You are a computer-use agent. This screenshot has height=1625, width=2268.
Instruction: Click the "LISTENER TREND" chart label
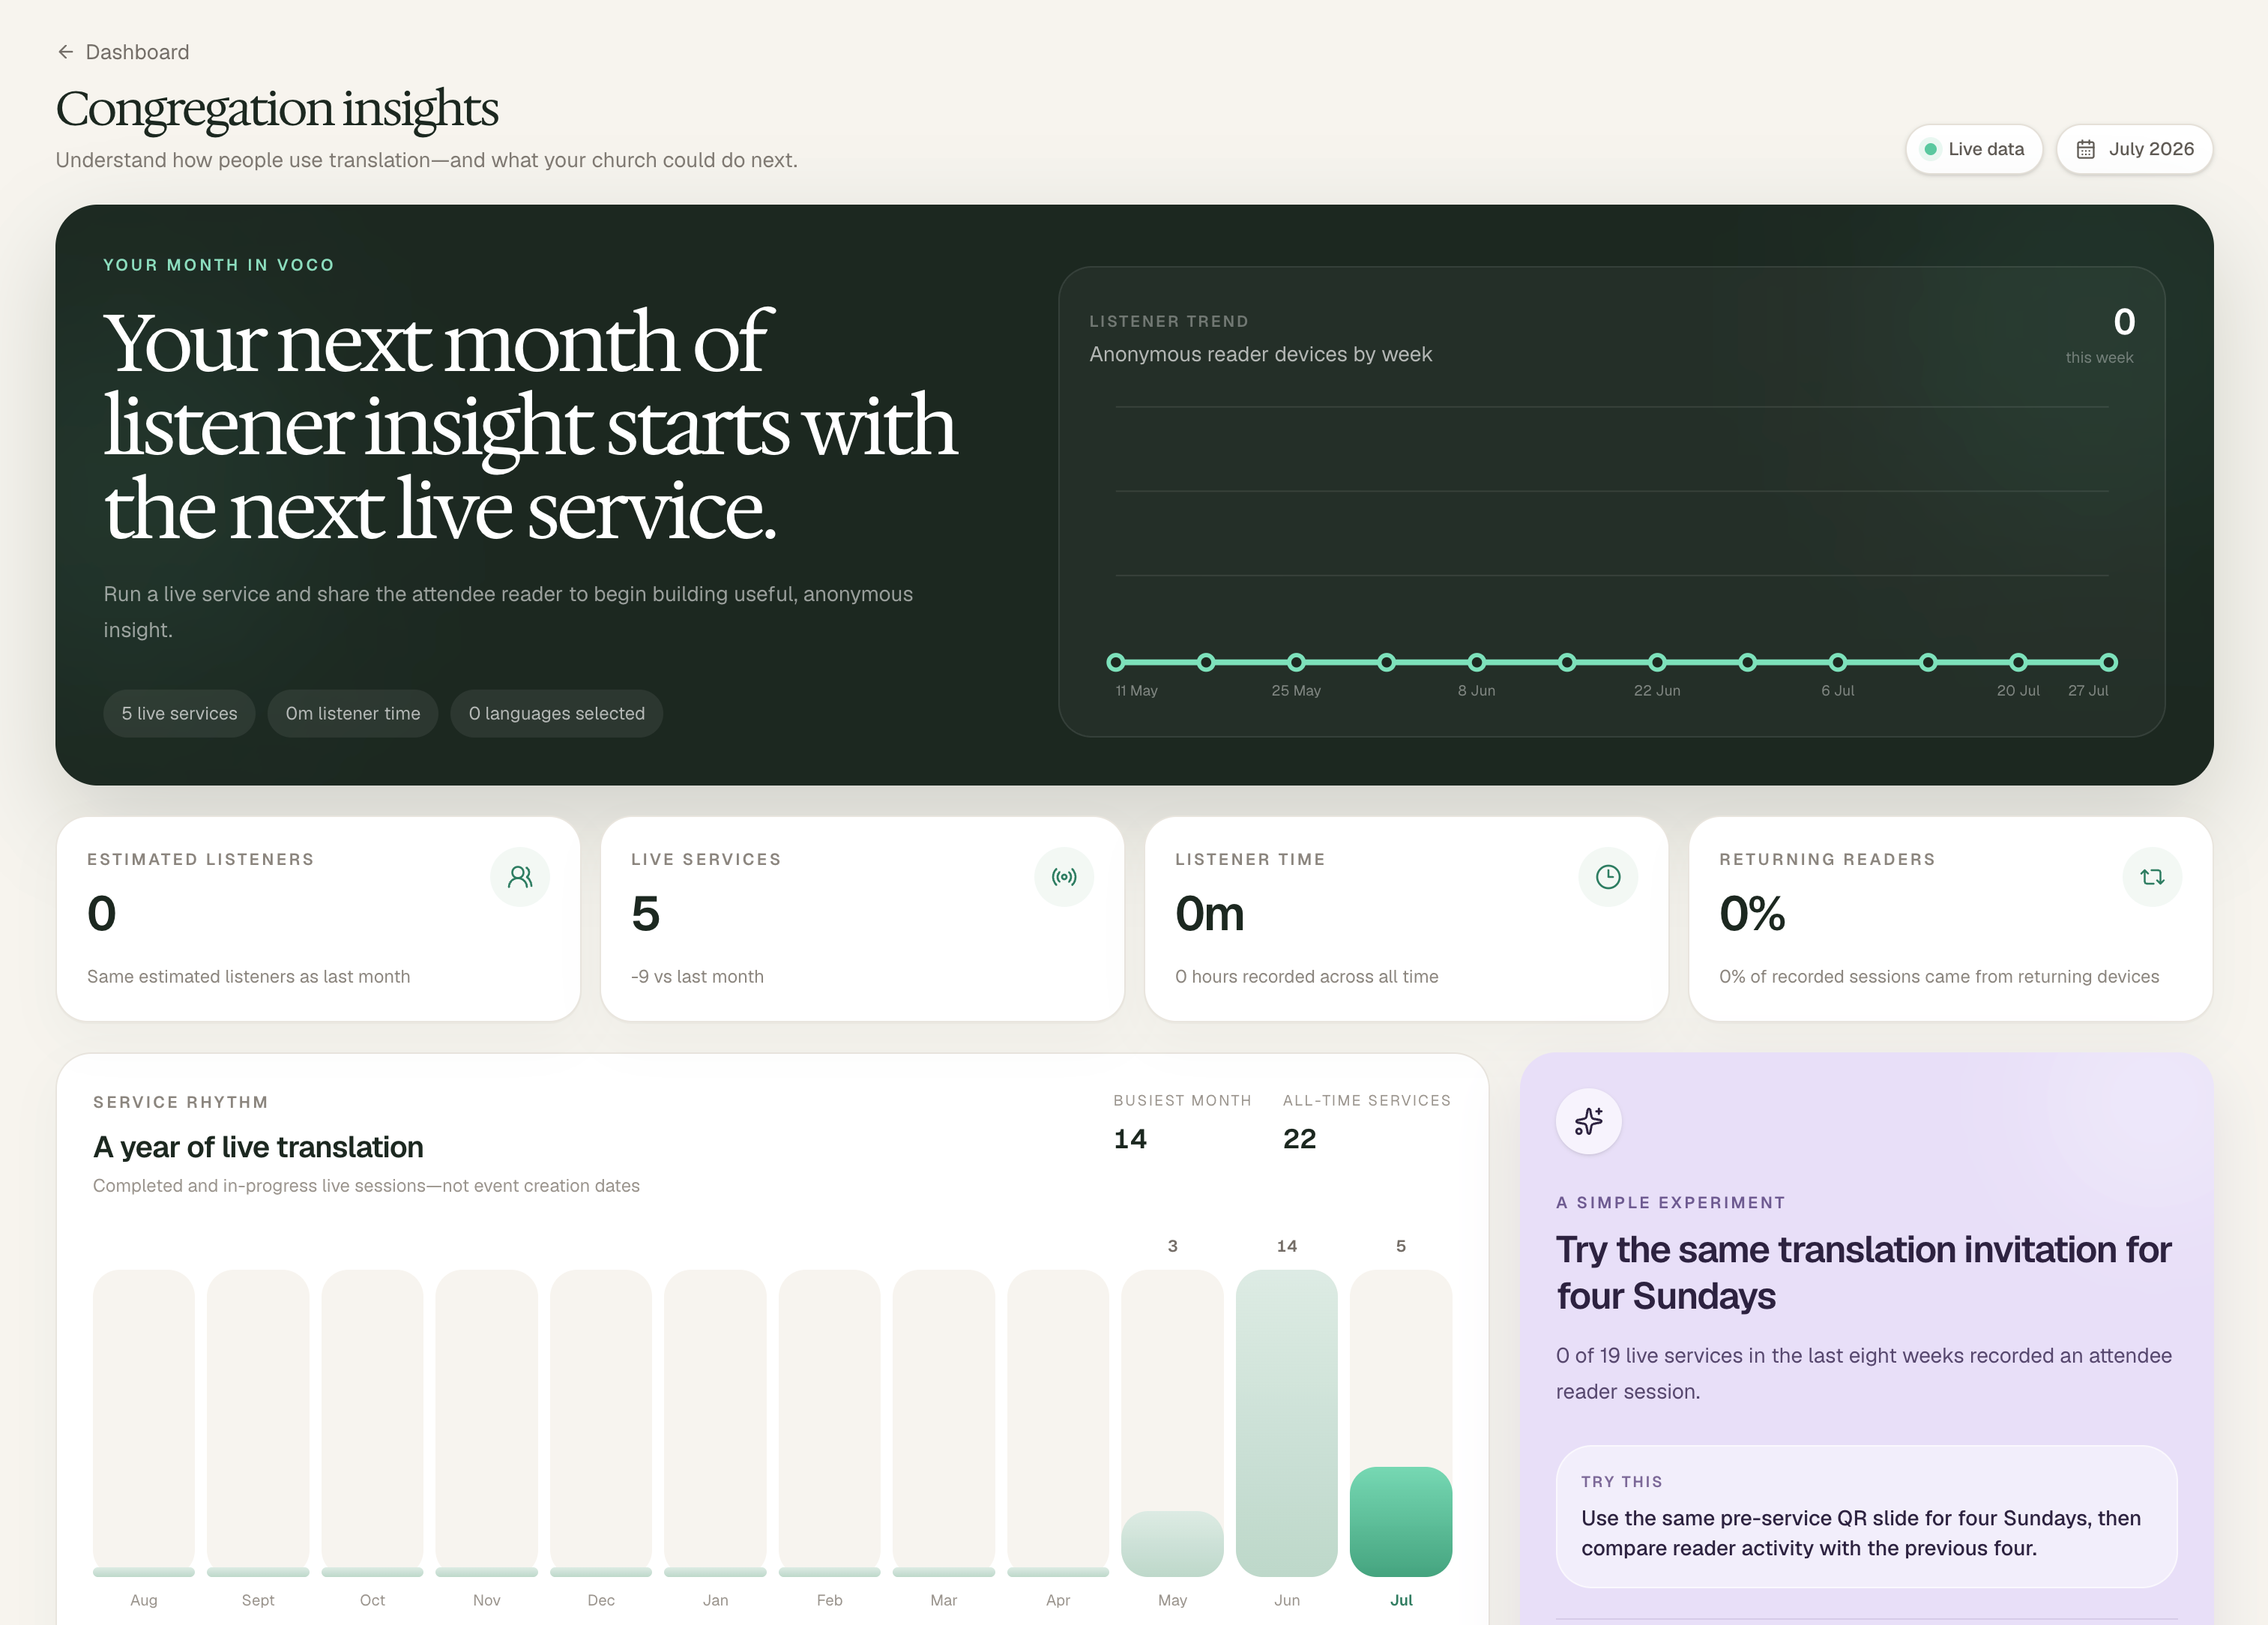[1169, 321]
